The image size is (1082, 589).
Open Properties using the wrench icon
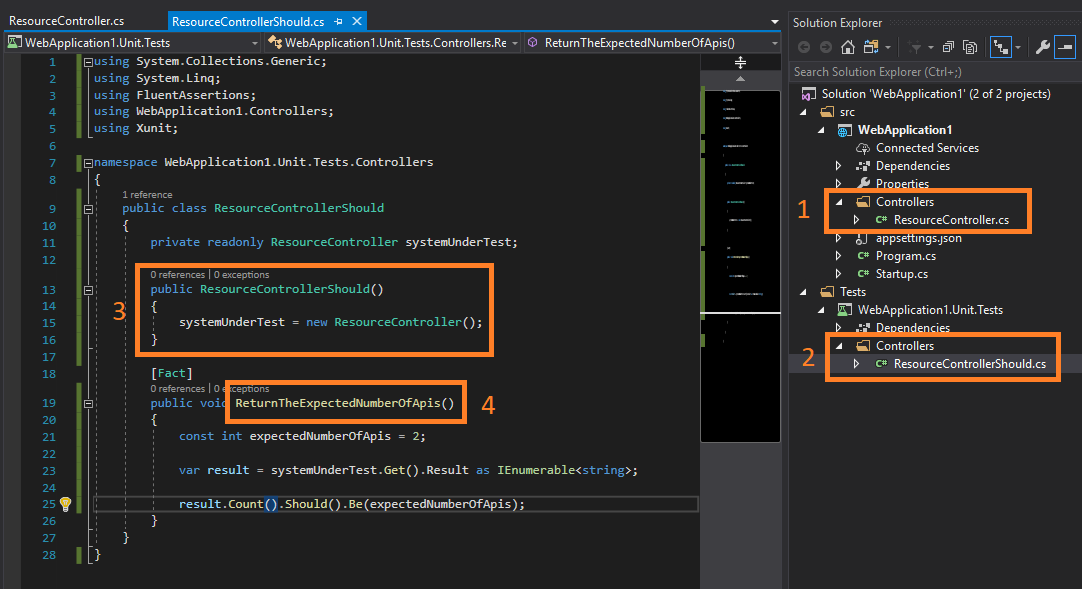(x=1042, y=46)
